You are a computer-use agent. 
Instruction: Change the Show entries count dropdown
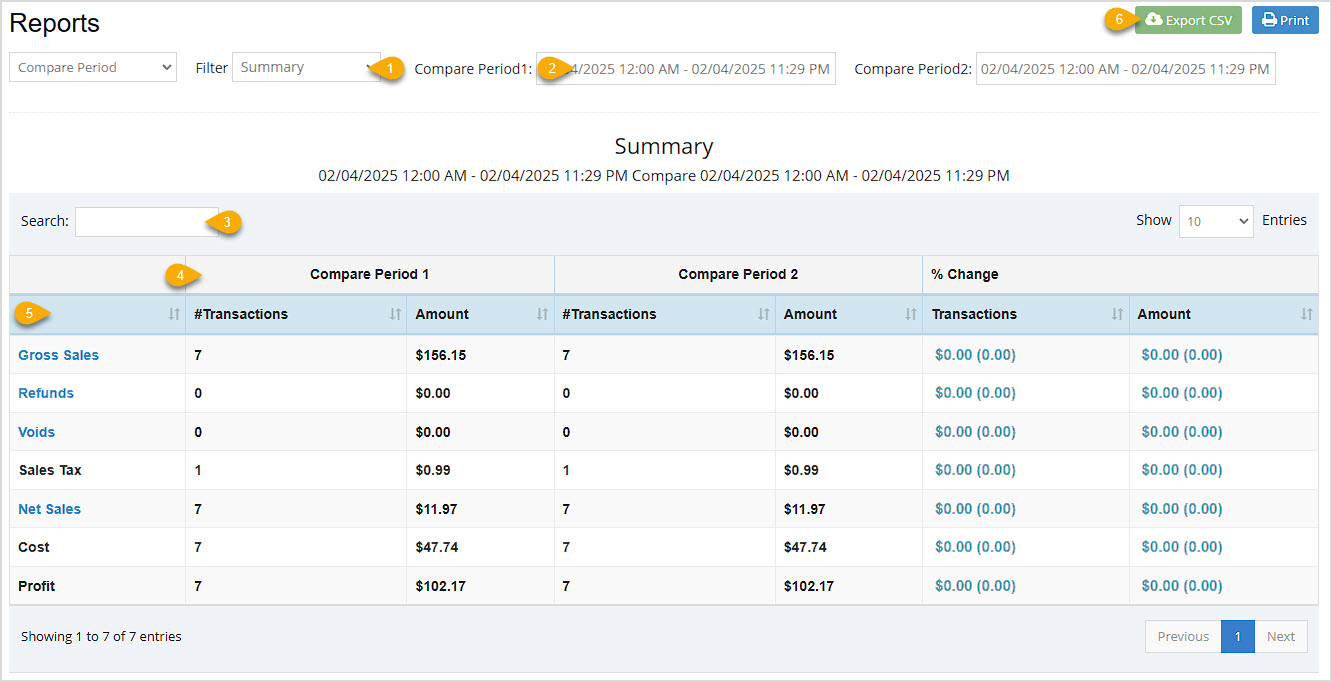click(1215, 221)
